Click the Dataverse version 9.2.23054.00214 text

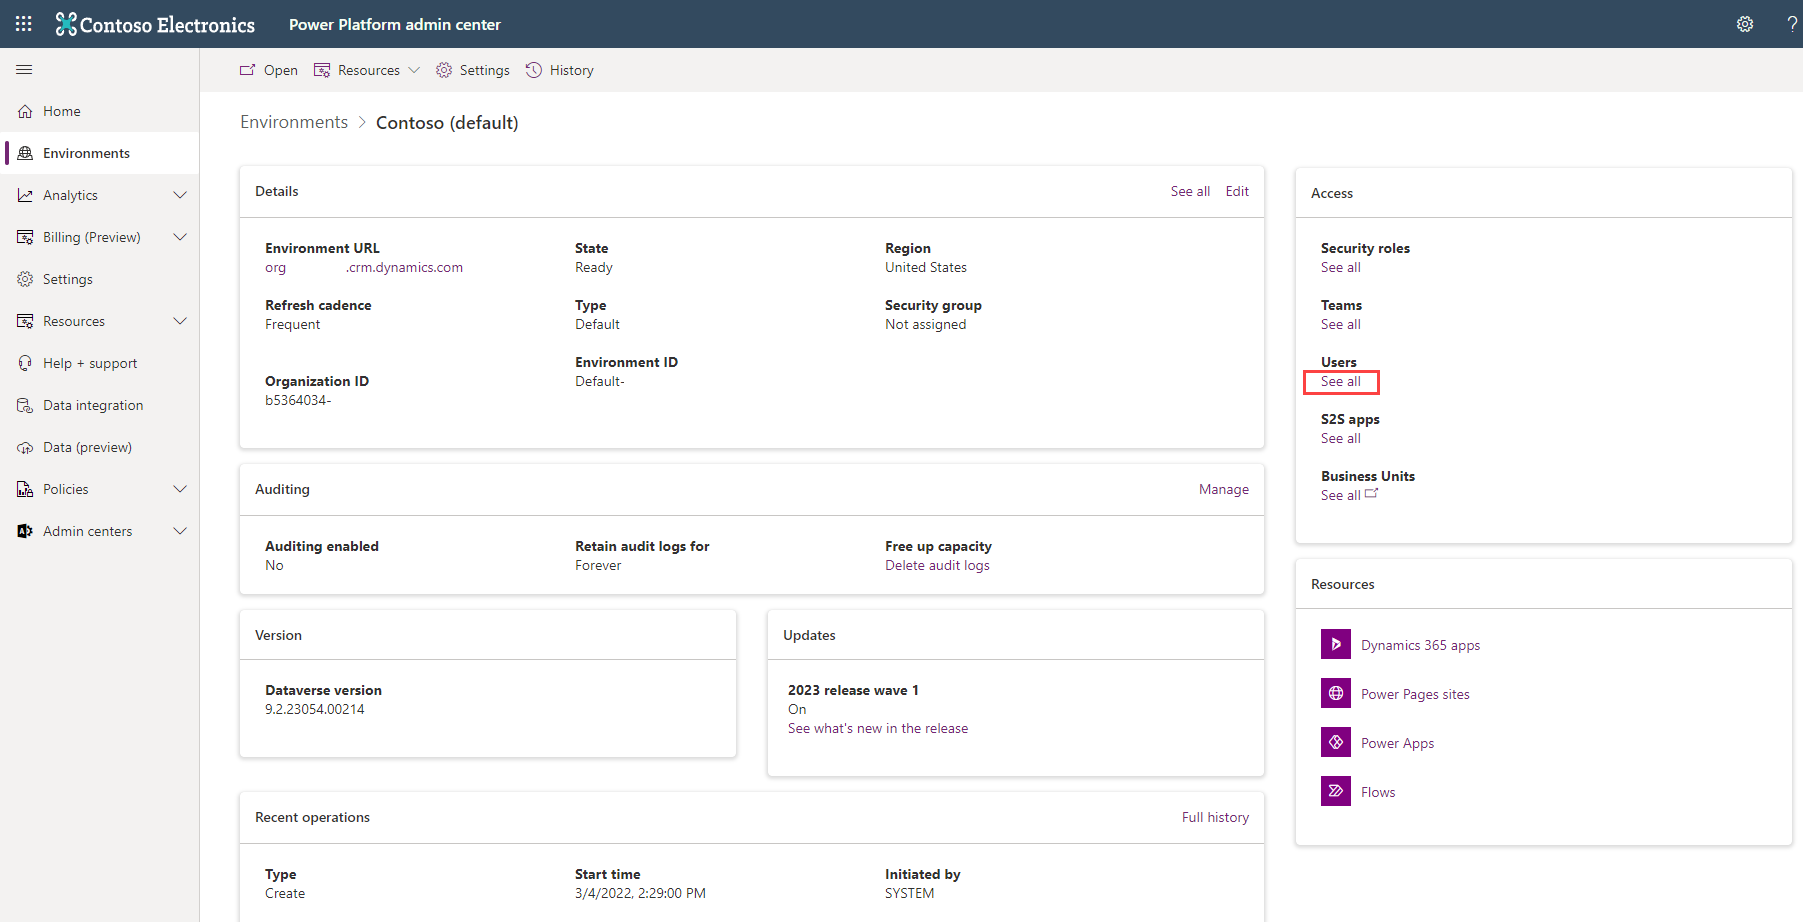pos(315,709)
